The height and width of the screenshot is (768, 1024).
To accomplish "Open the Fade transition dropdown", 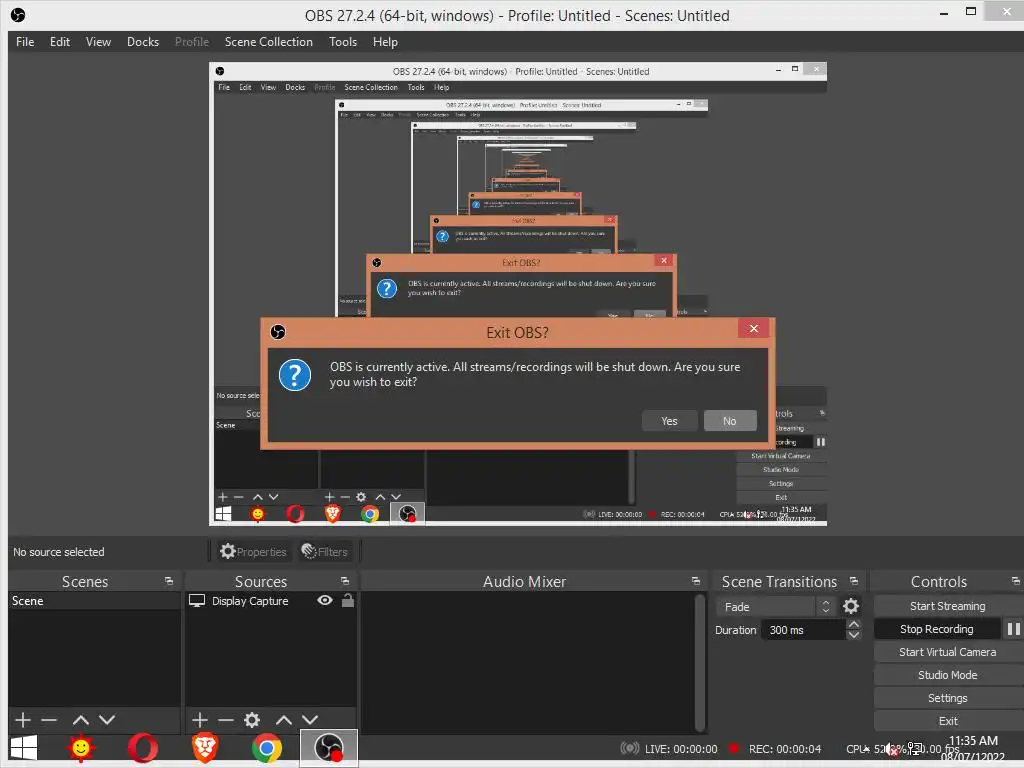I will (776, 607).
